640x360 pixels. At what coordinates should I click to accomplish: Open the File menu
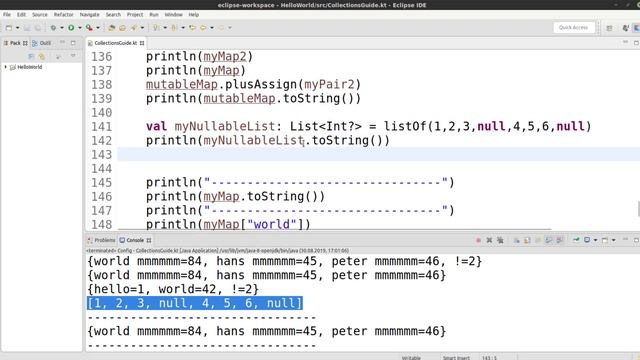tap(7, 14)
